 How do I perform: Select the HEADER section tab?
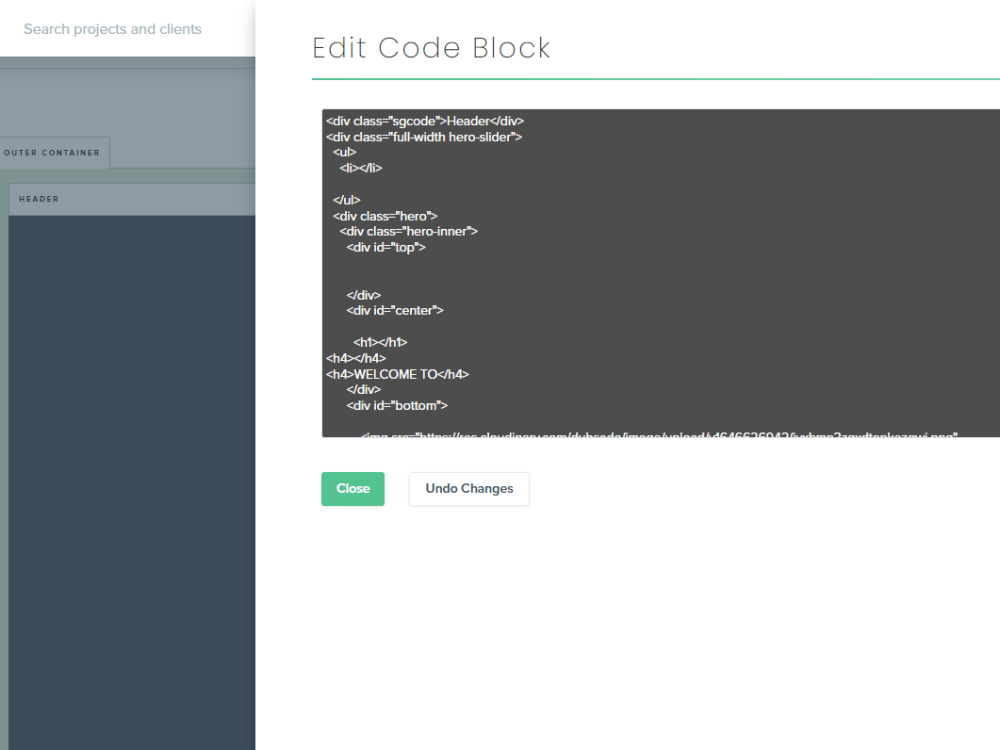38,199
